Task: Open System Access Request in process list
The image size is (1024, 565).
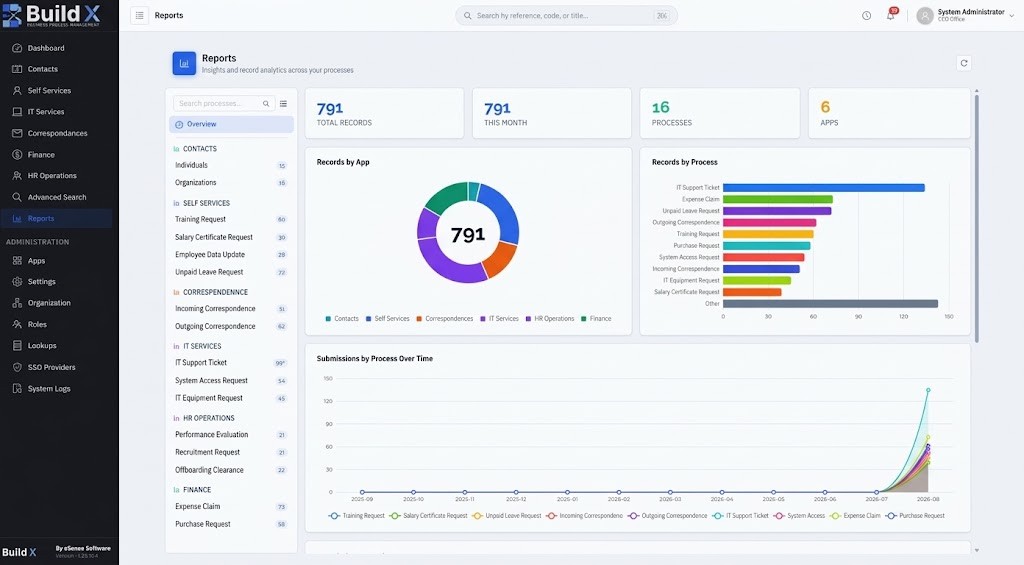Action: (231, 381)
